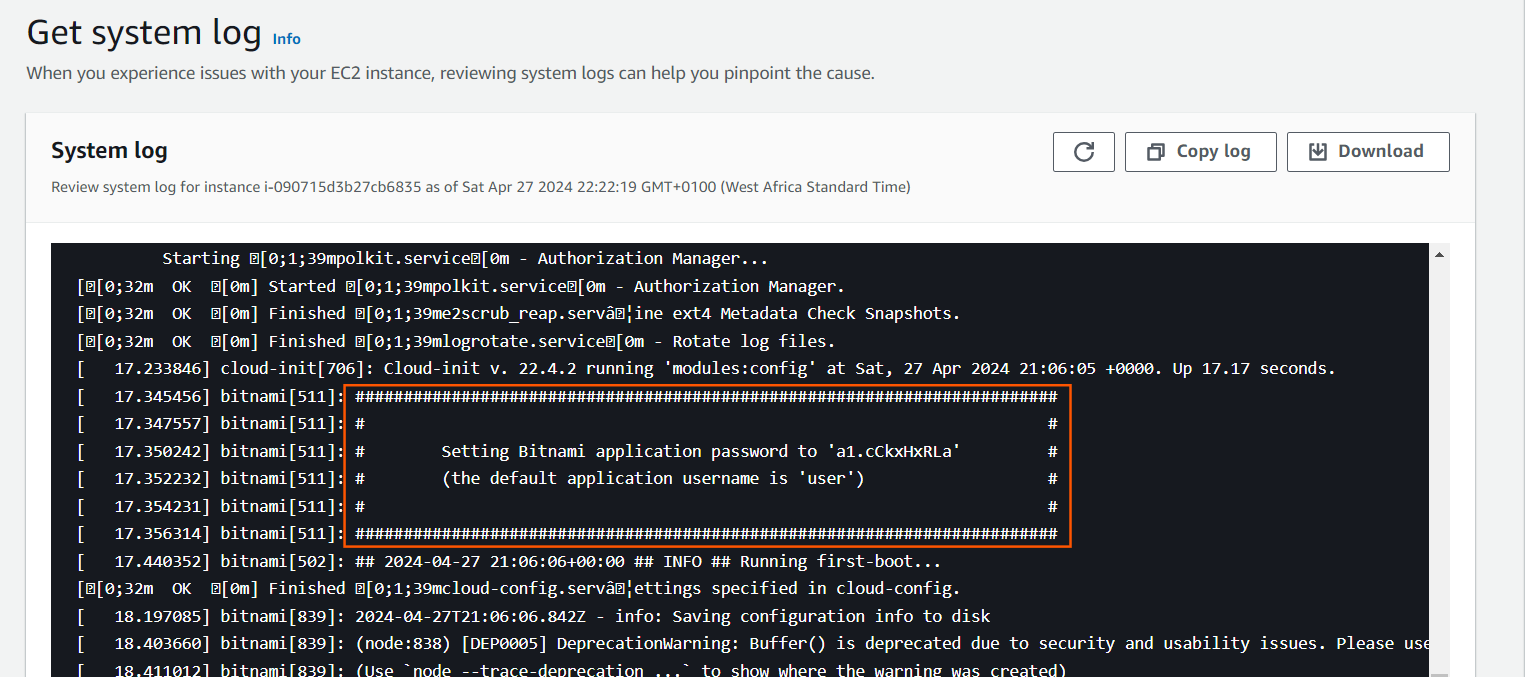Click the copy icon in Copy log
This screenshot has height=677, width=1533.
point(1156,152)
